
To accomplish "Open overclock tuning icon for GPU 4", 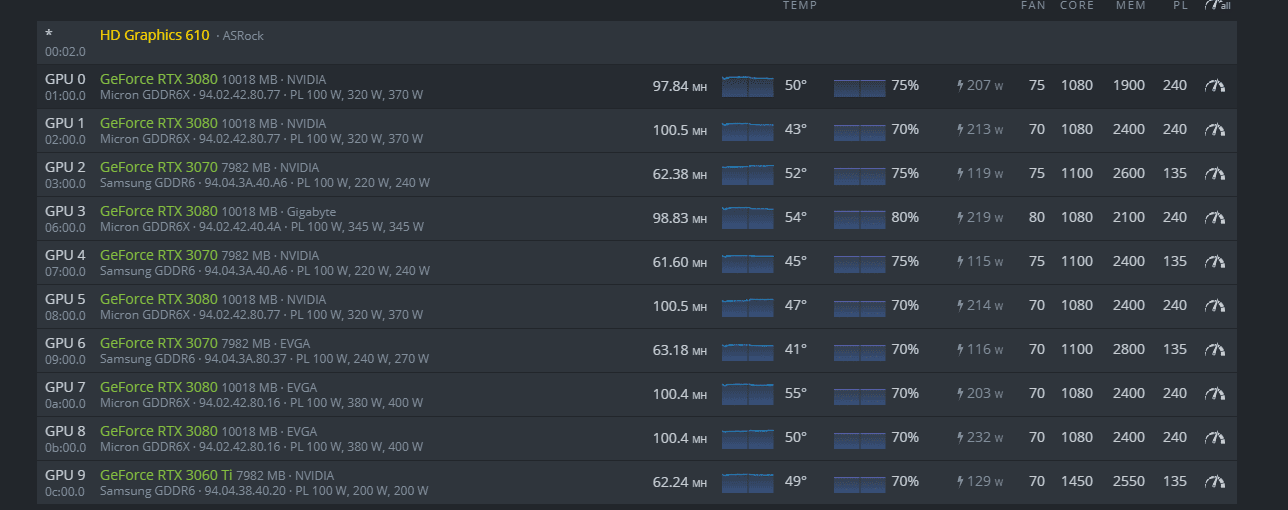I will (x=1215, y=262).
